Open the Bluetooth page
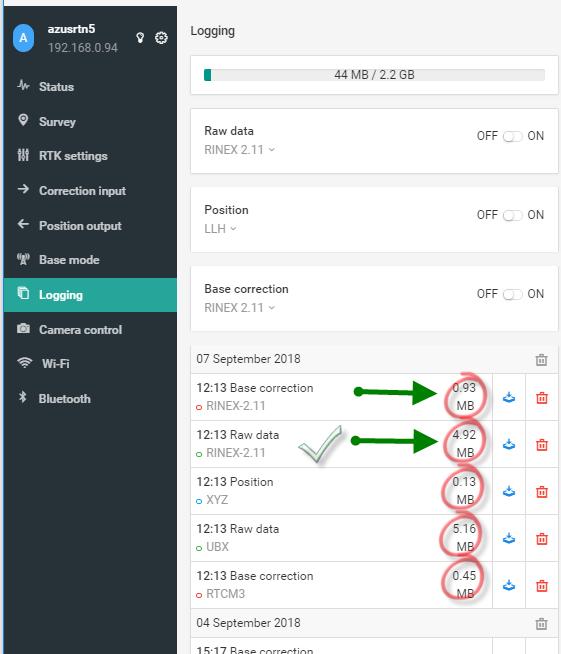561x654 pixels. (90, 398)
